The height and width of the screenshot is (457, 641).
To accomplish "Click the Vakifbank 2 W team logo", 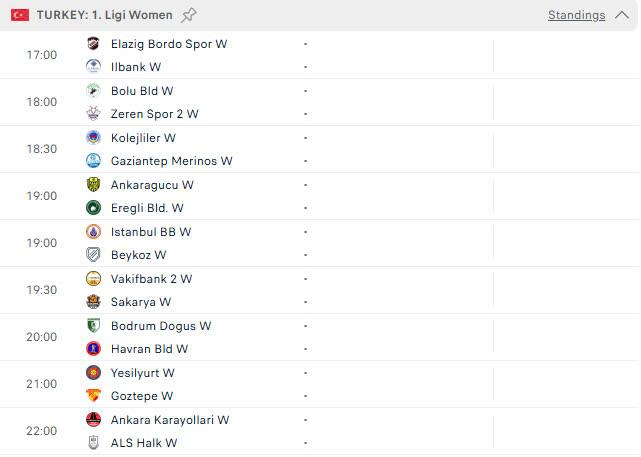I will coord(93,278).
